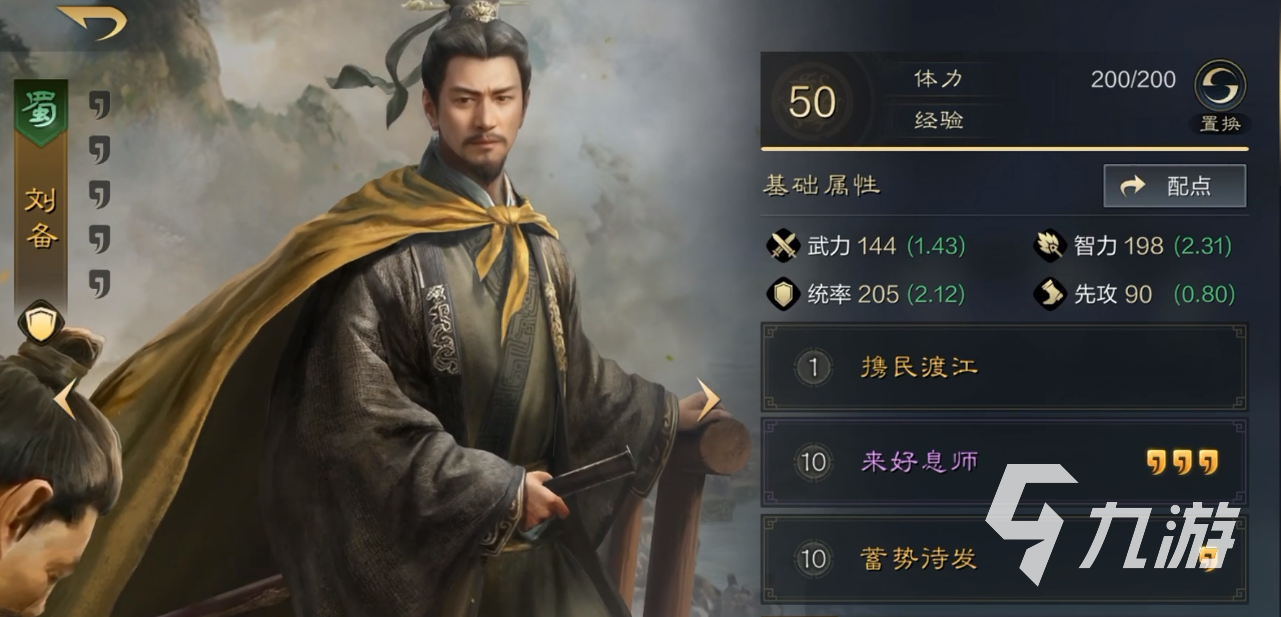Tap the top star slot beside 刘备
The image size is (1281, 617).
[x=98, y=104]
